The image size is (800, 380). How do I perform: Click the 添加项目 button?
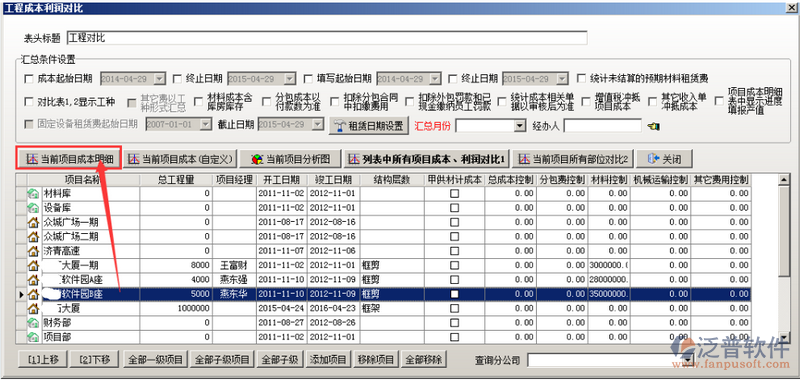pos(329,360)
